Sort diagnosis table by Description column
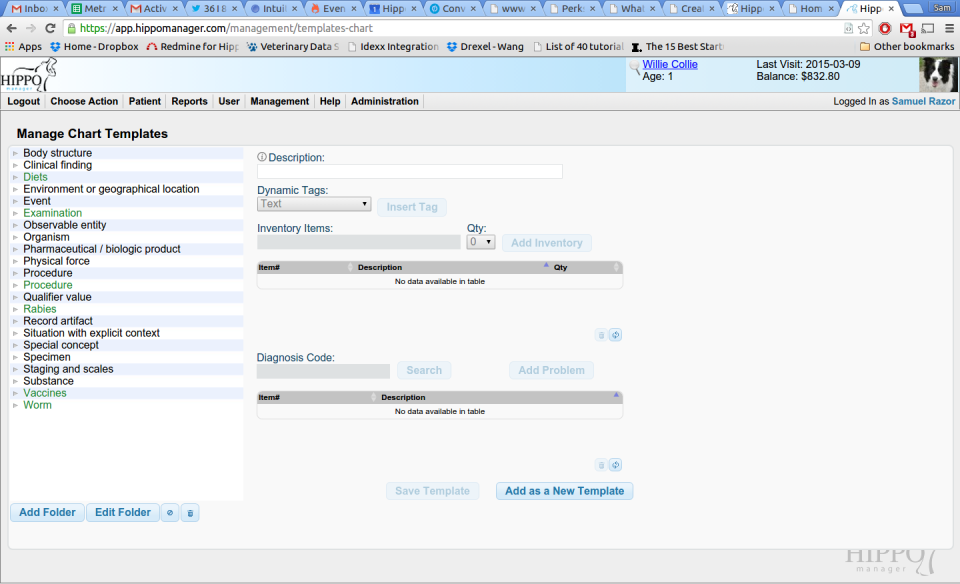The height and width of the screenshot is (584, 960). [500, 397]
